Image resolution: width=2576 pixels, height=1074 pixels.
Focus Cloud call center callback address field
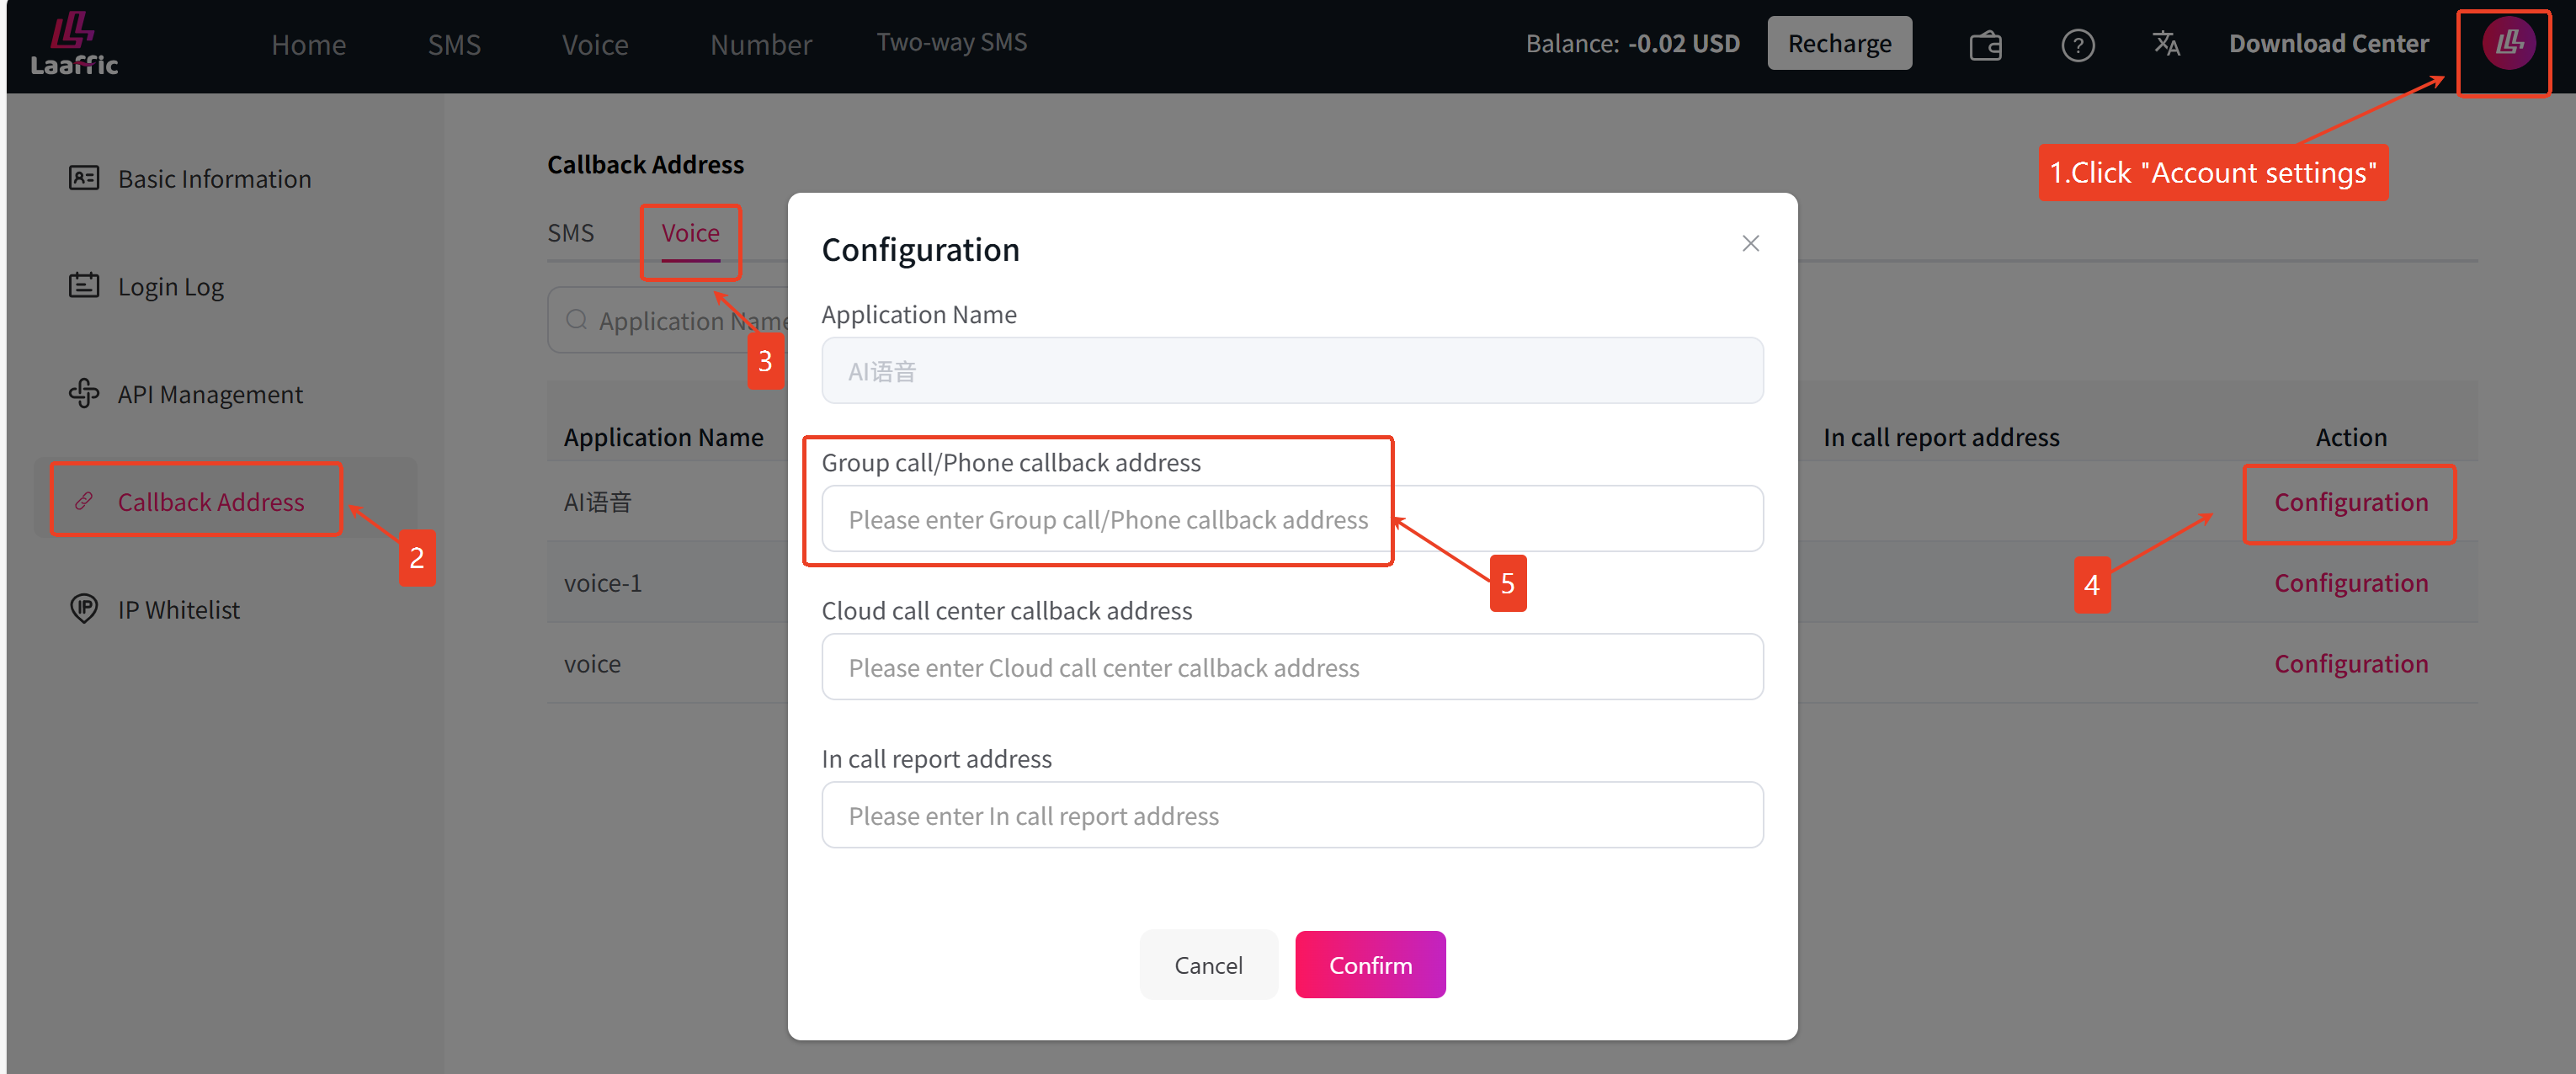click(x=1292, y=667)
